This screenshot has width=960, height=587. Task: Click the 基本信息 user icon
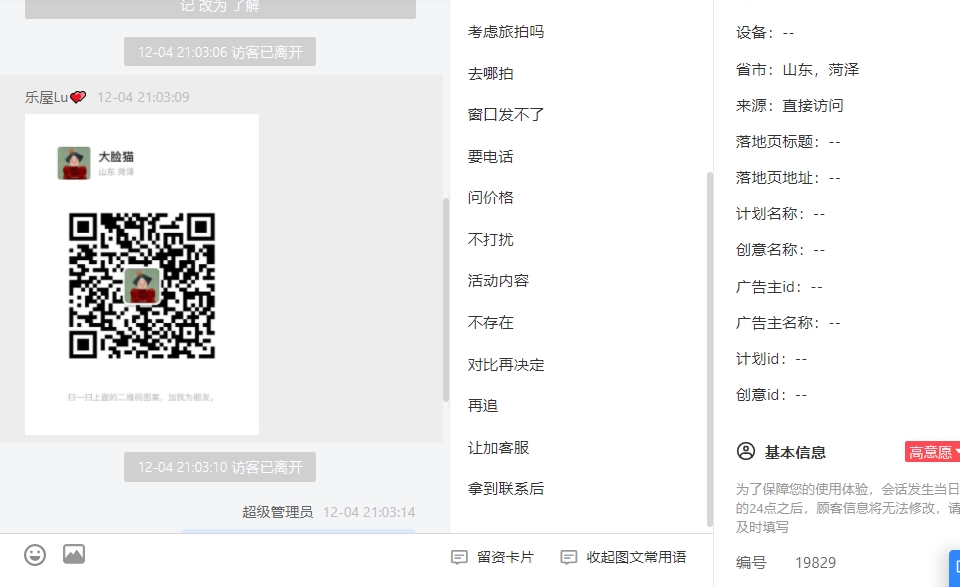pos(746,452)
